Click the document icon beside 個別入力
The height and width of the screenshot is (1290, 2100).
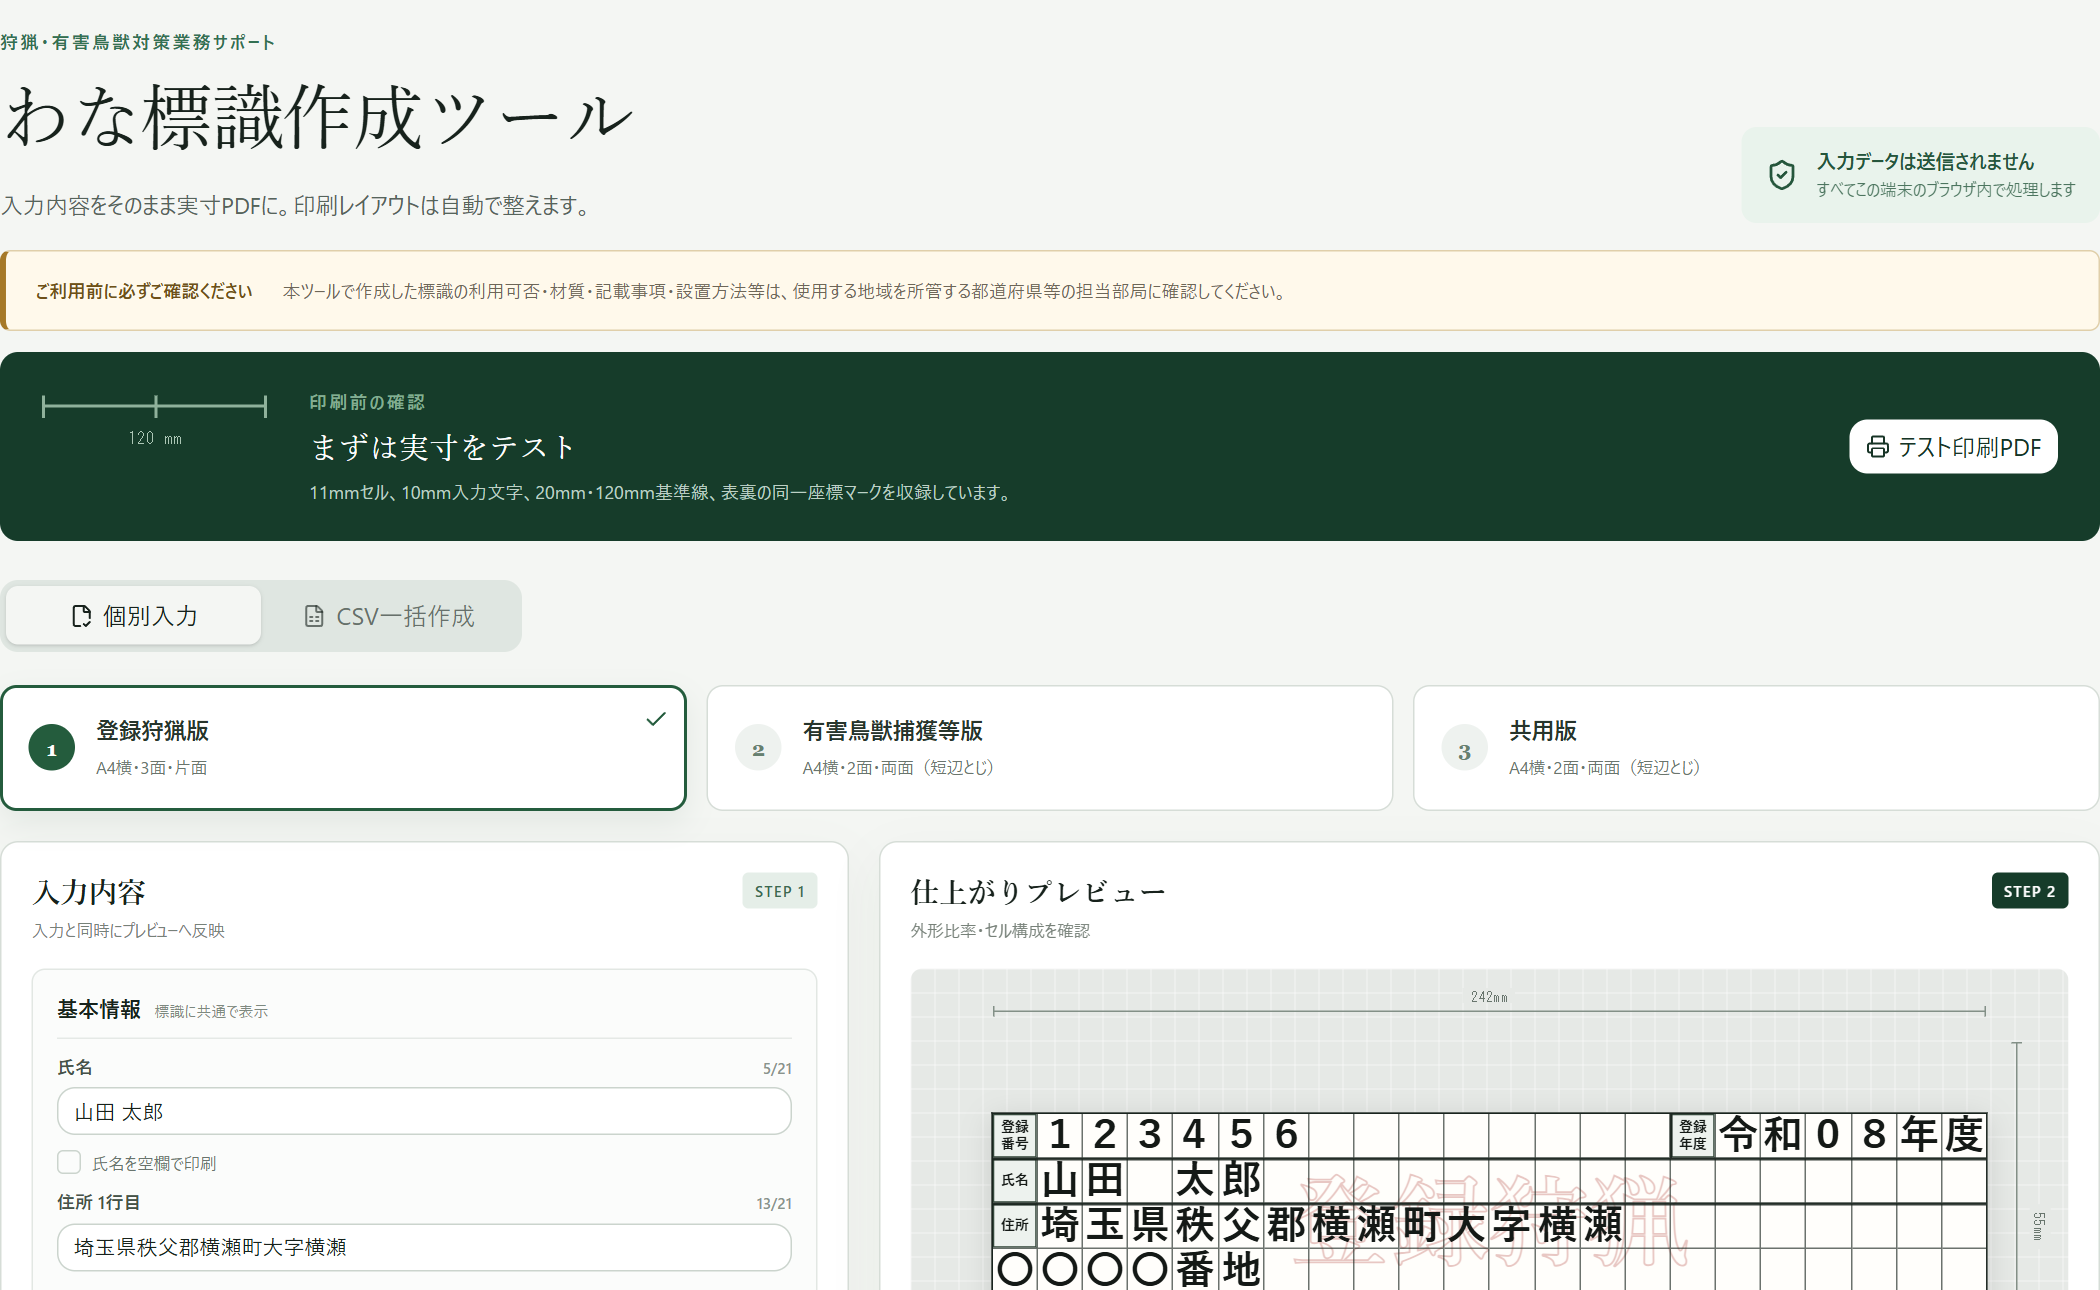[x=82, y=616]
